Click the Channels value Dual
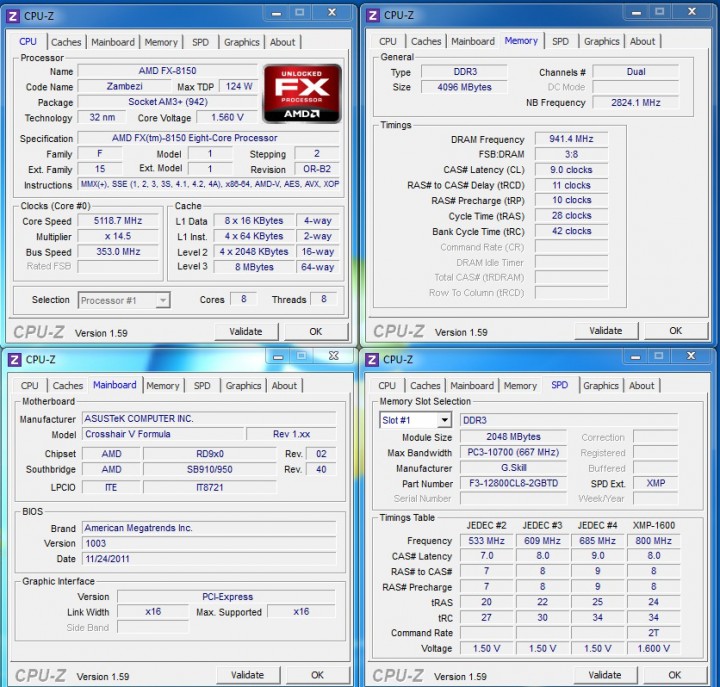This screenshot has width=720, height=687. (636, 72)
